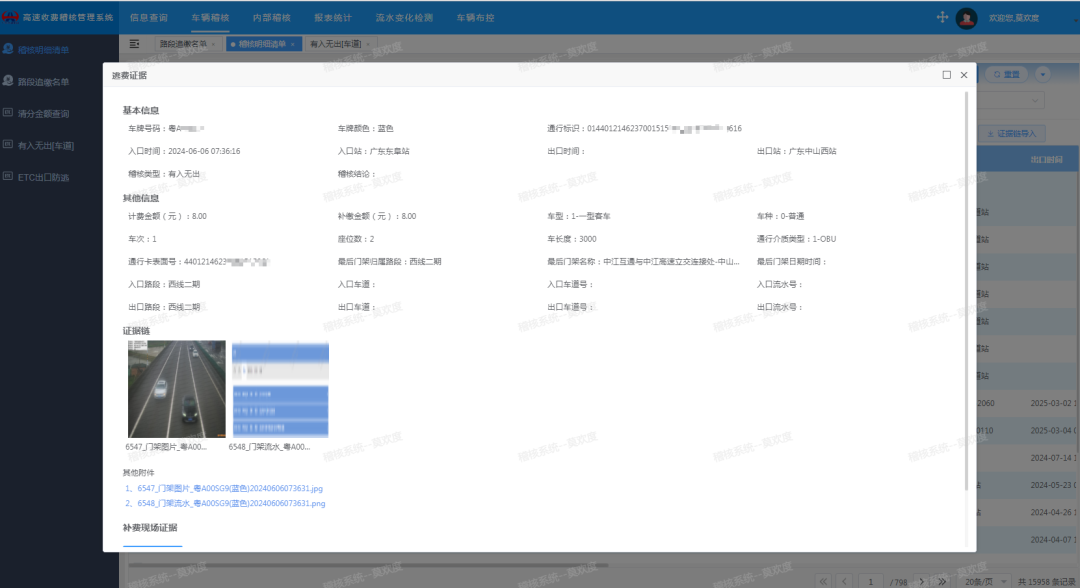Click the 出口站 广东中山西站 text
Image resolution: width=1080 pixels, height=588 pixels.
click(x=796, y=151)
